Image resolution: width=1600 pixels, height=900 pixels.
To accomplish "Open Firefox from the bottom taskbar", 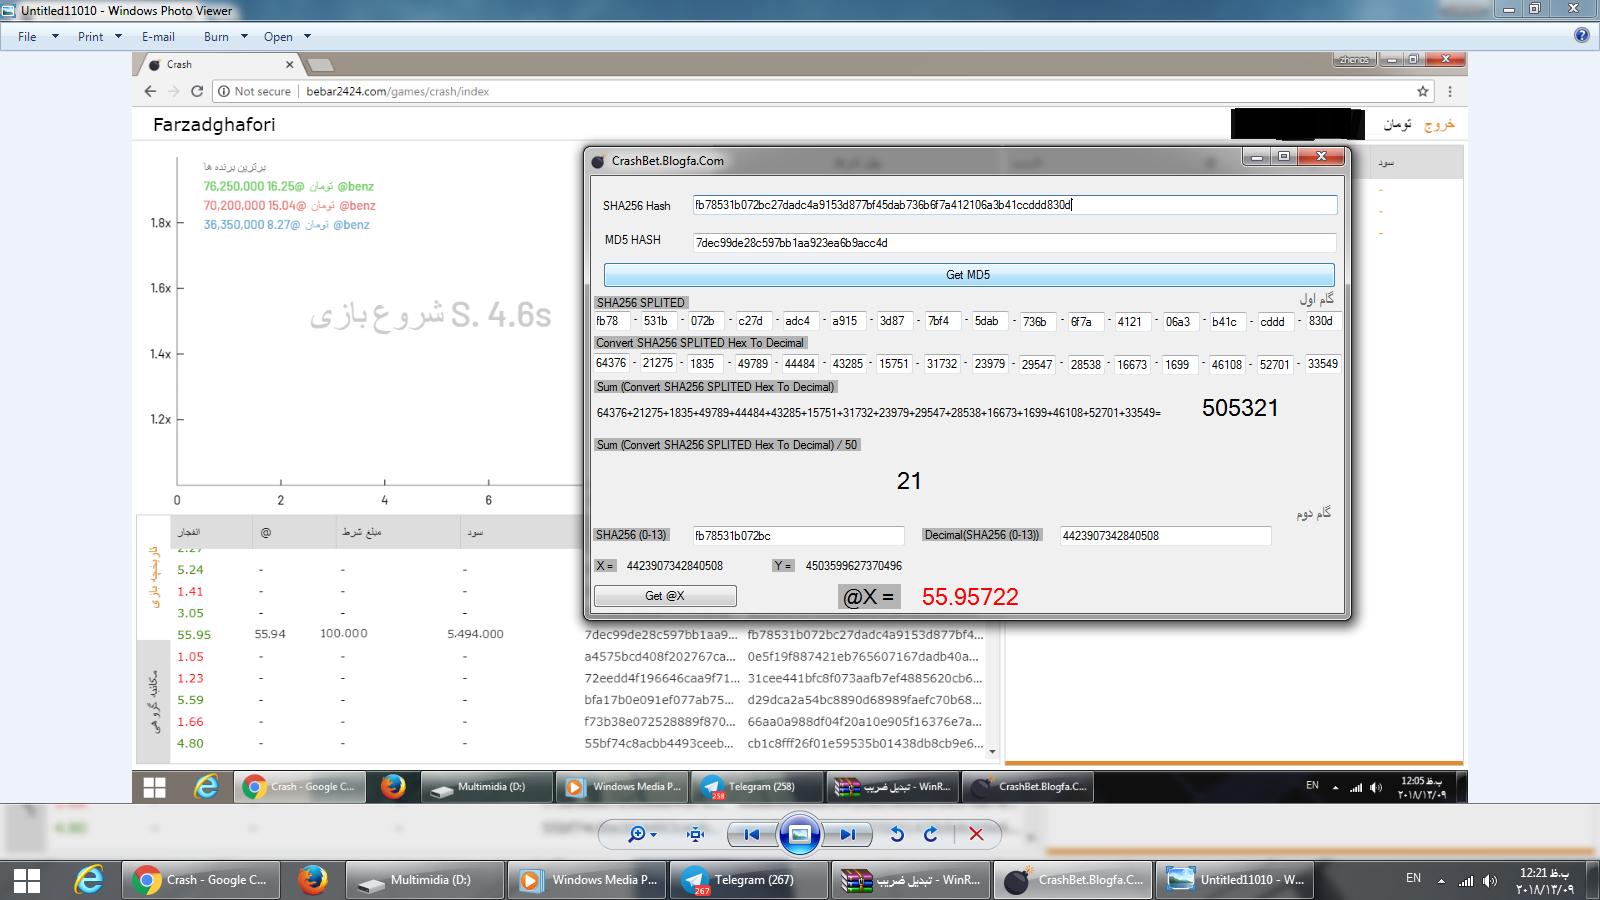I will pos(313,880).
